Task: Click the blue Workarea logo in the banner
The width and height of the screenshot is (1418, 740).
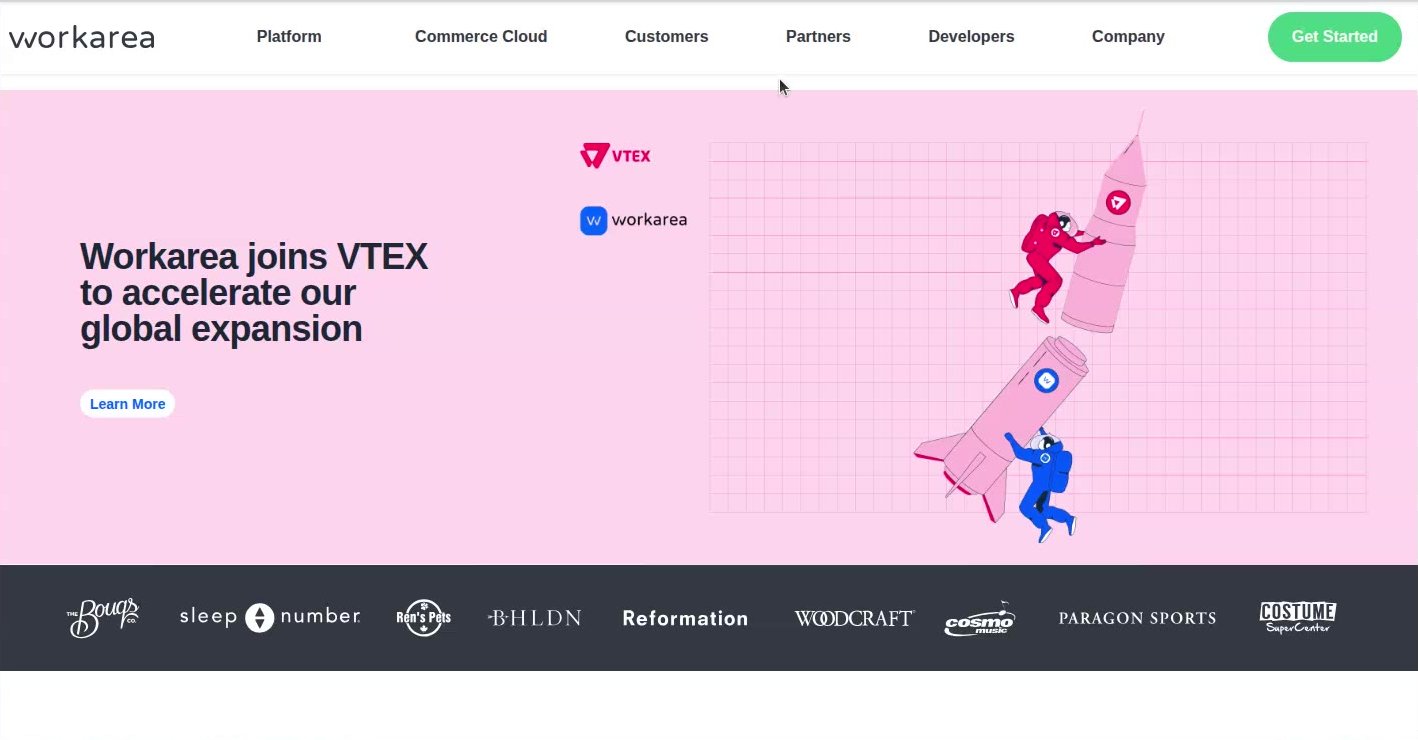Action: pyautogui.click(x=633, y=220)
